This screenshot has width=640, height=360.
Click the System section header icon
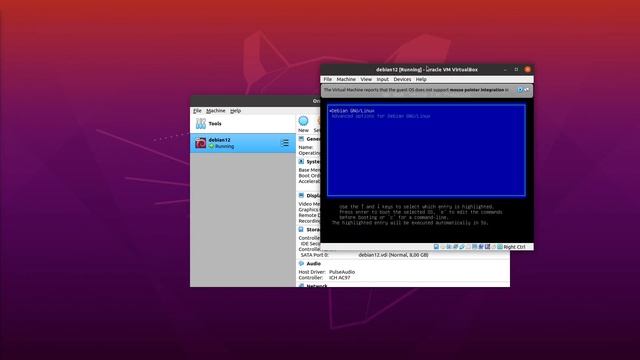click(x=301, y=162)
